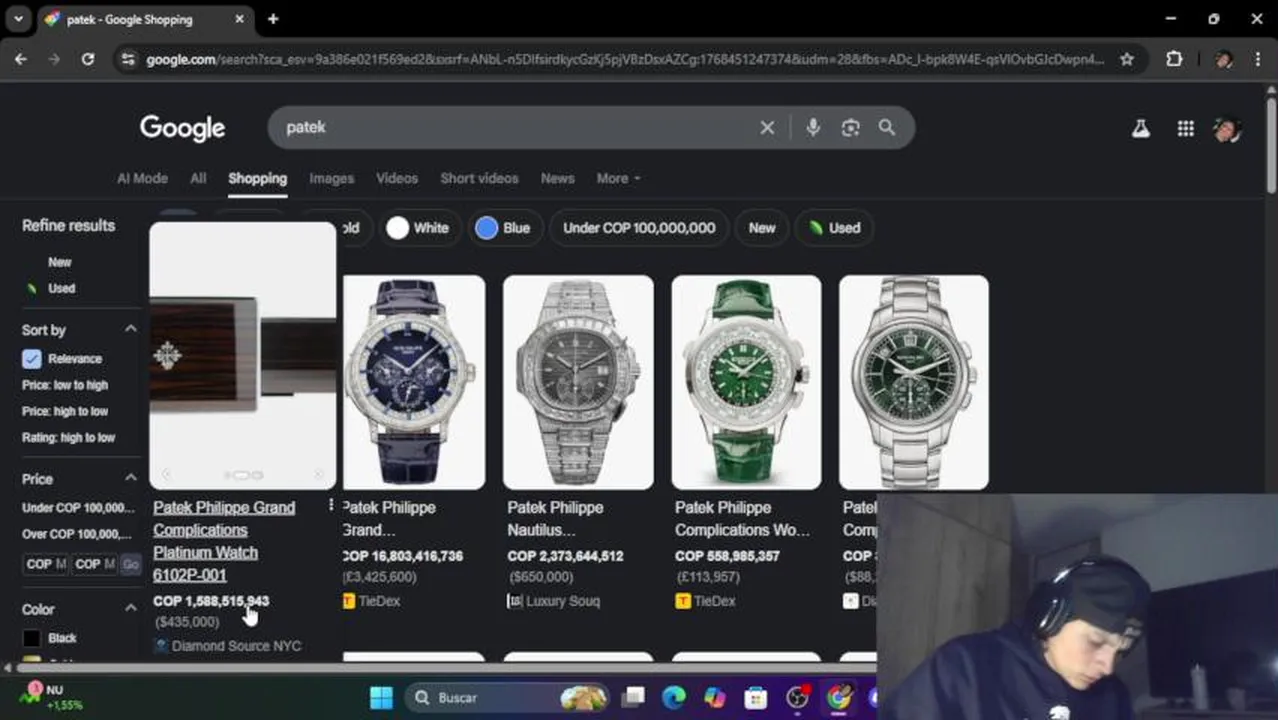Filter sidebar by New condition
Image resolution: width=1278 pixels, height=720 pixels.
coord(60,262)
